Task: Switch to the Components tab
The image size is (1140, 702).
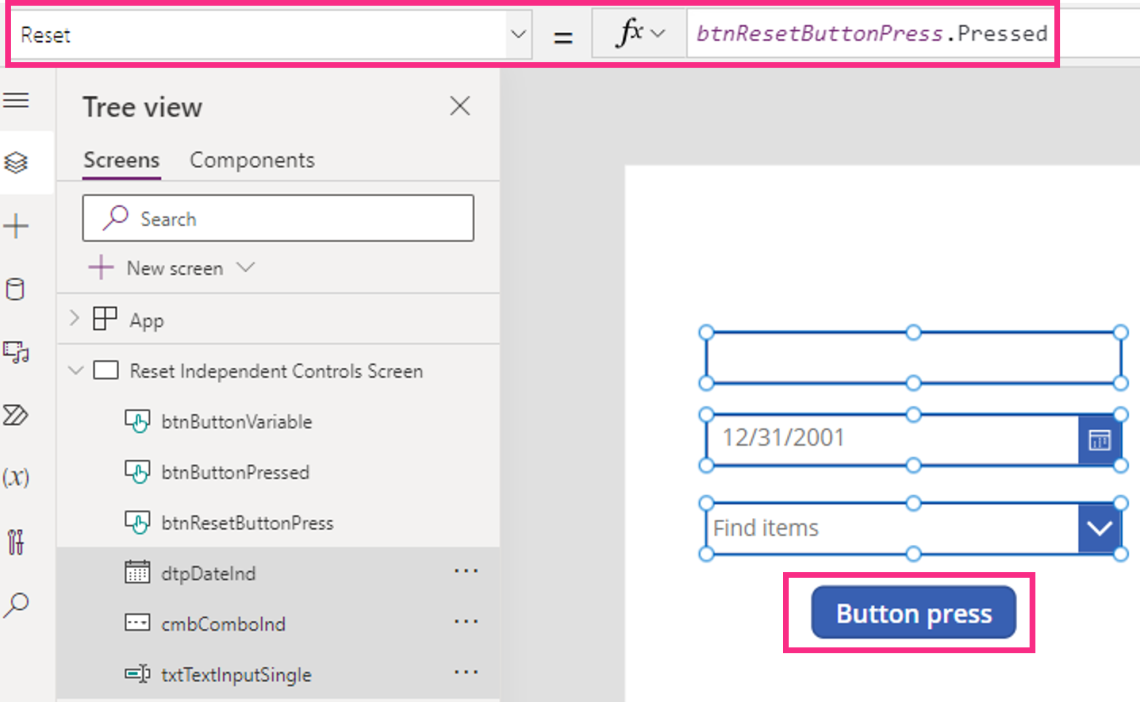Action: 252,160
